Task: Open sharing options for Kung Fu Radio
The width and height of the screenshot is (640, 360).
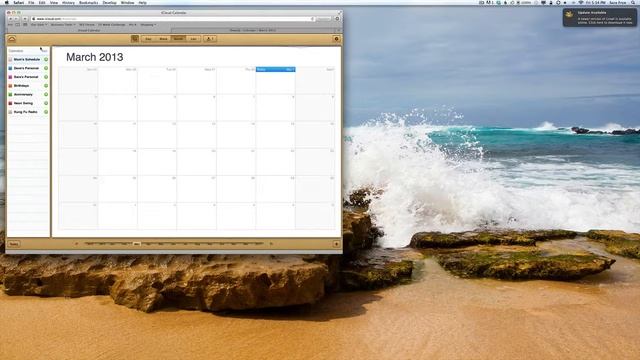Action: point(46,112)
